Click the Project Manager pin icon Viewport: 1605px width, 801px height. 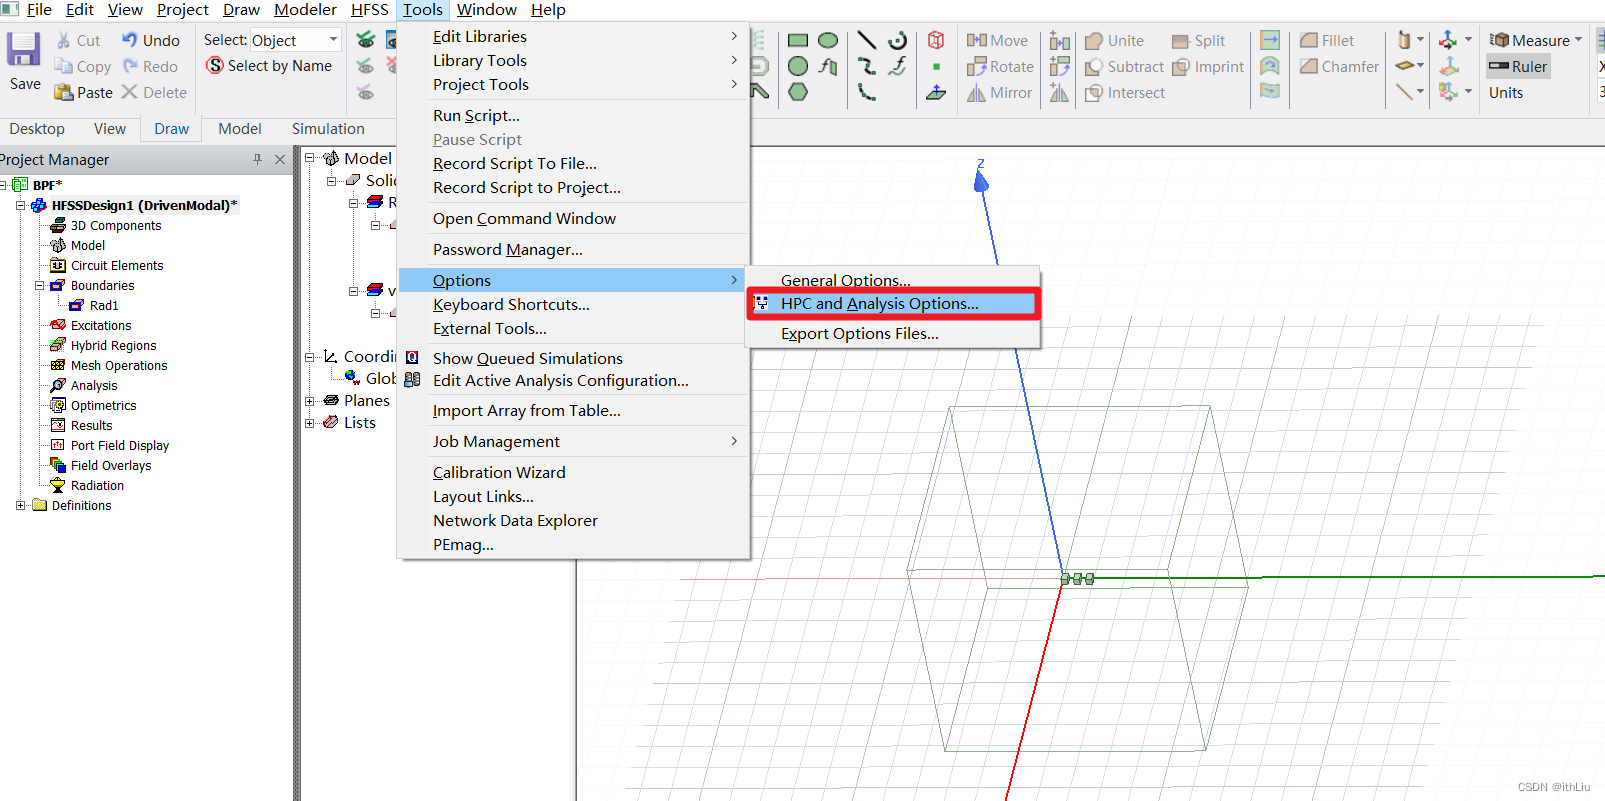coord(257,159)
